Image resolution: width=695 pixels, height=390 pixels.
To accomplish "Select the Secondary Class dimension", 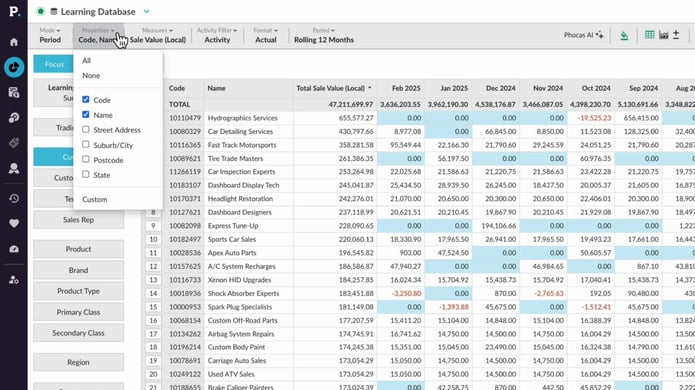I will [x=78, y=333].
